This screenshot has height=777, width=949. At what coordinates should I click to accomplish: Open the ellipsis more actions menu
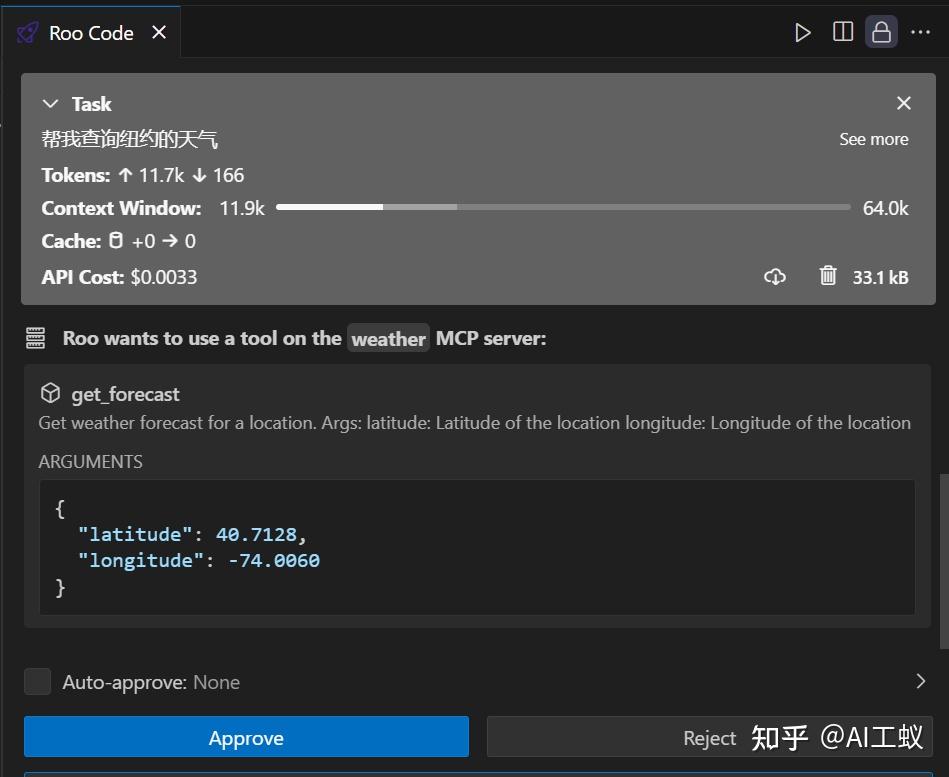pyautogui.click(x=921, y=31)
